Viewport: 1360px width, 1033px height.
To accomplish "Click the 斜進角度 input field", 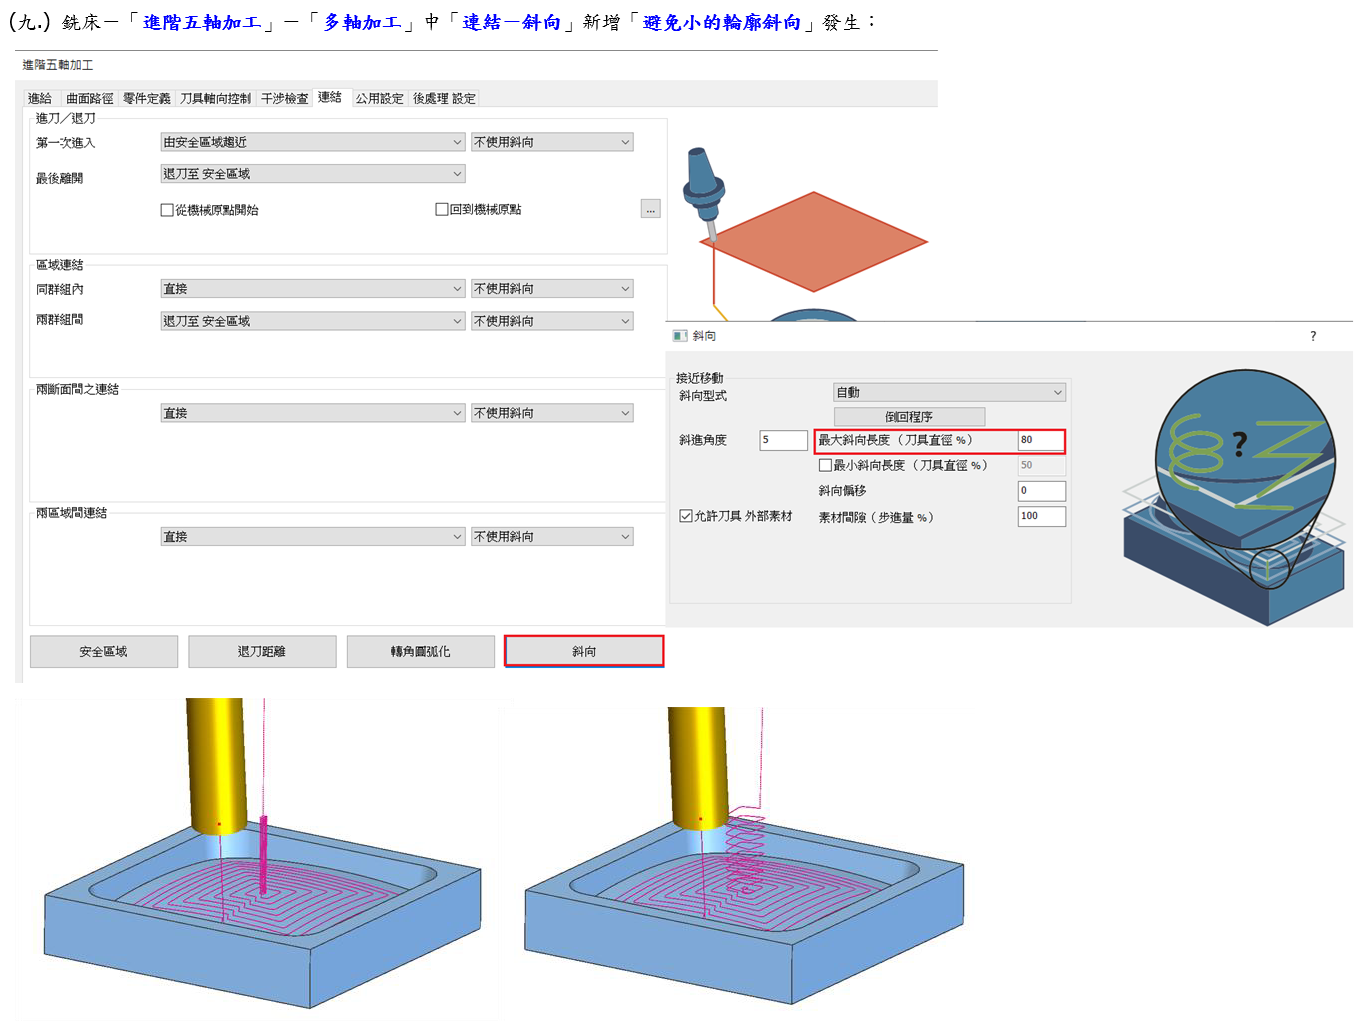I will pyautogui.click(x=782, y=440).
